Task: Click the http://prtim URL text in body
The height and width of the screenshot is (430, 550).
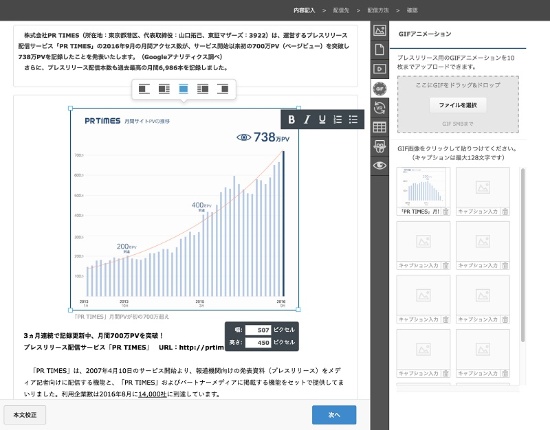Action: (202, 348)
